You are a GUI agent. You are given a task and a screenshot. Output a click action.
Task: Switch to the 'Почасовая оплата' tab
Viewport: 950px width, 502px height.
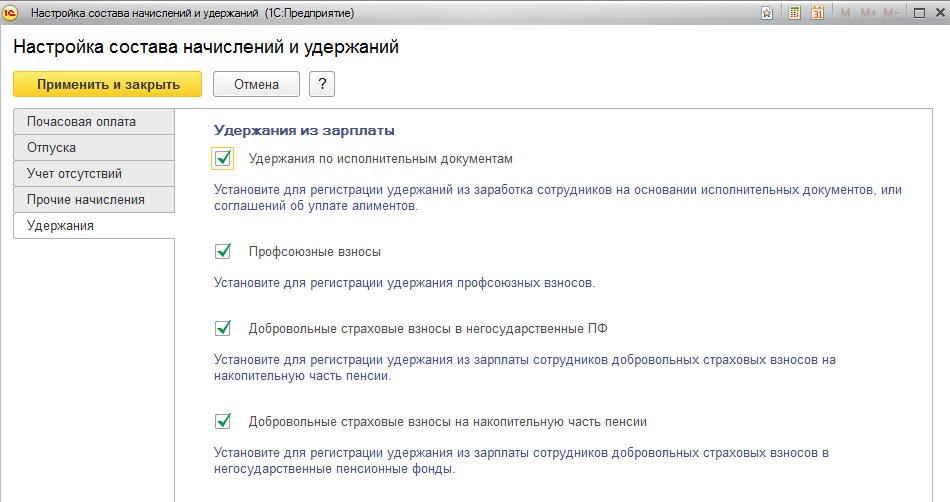click(94, 122)
